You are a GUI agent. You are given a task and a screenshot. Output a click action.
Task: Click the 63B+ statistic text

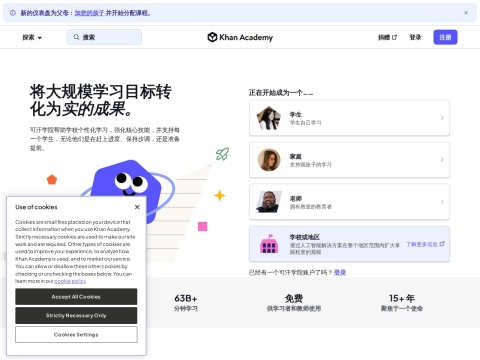point(186,298)
